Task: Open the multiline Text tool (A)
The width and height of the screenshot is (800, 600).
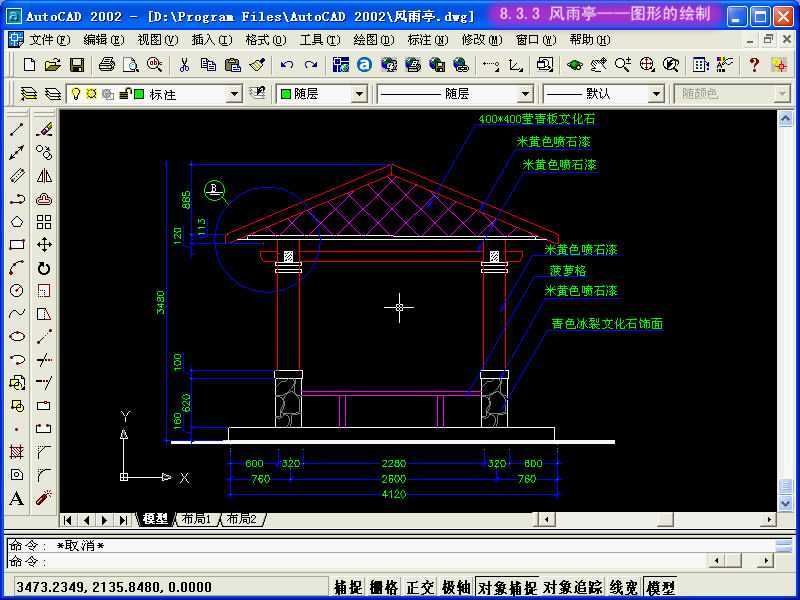Action: [x=17, y=499]
